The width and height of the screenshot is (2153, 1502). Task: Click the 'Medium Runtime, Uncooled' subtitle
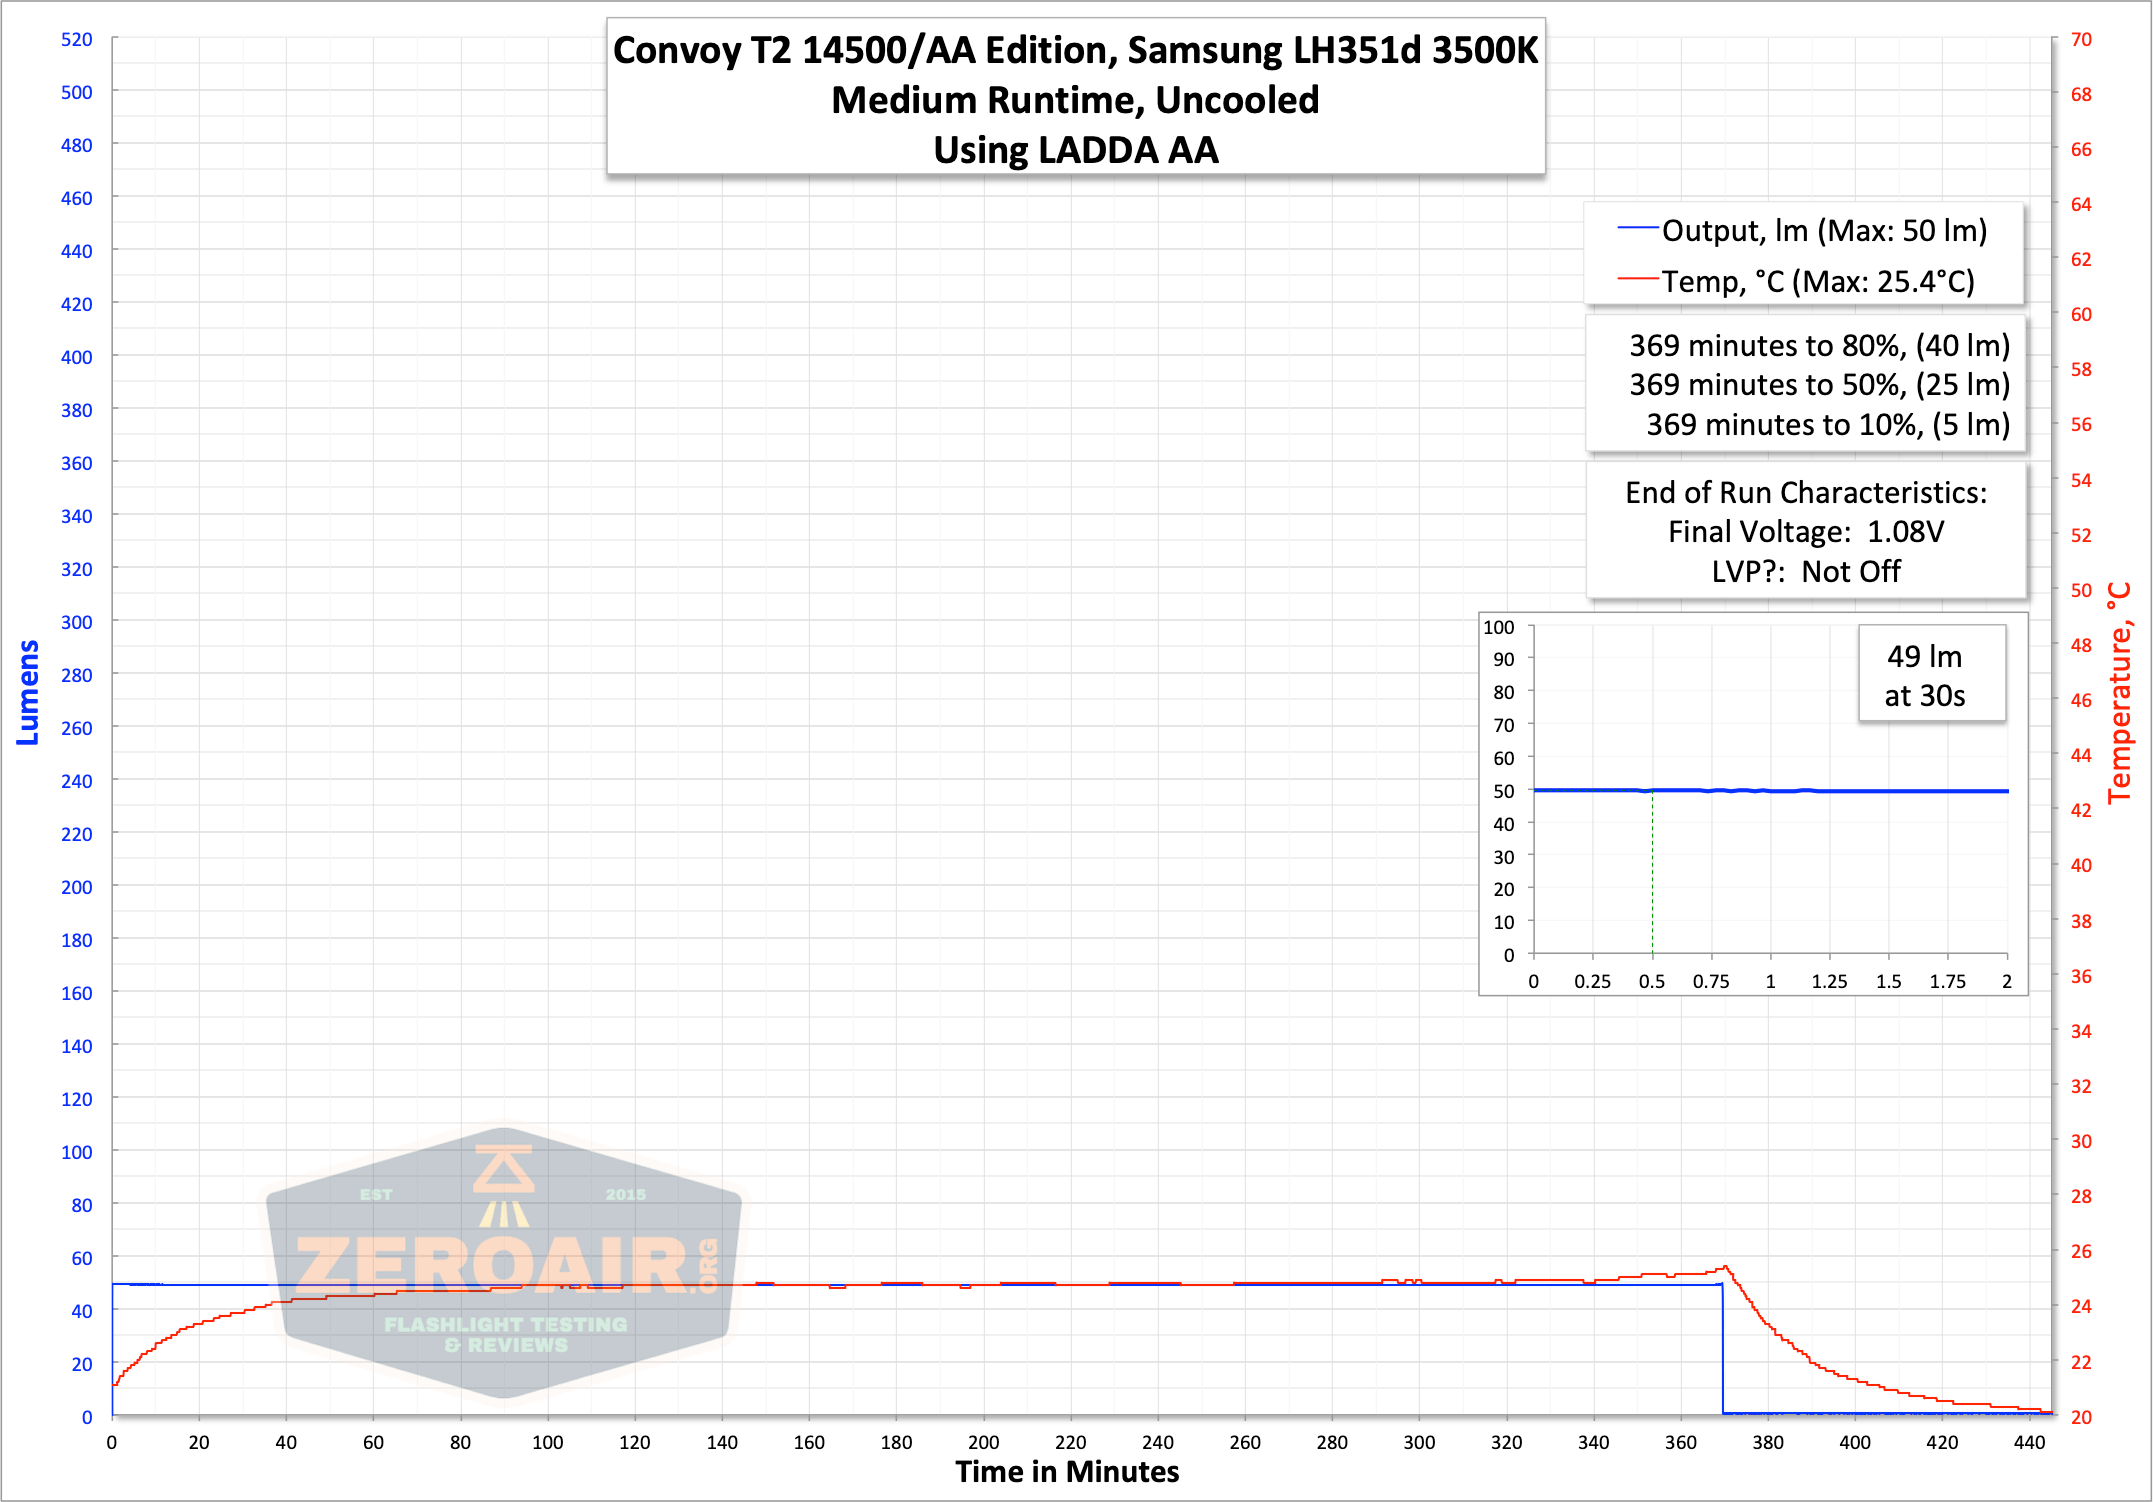[x=1075, y=100]
